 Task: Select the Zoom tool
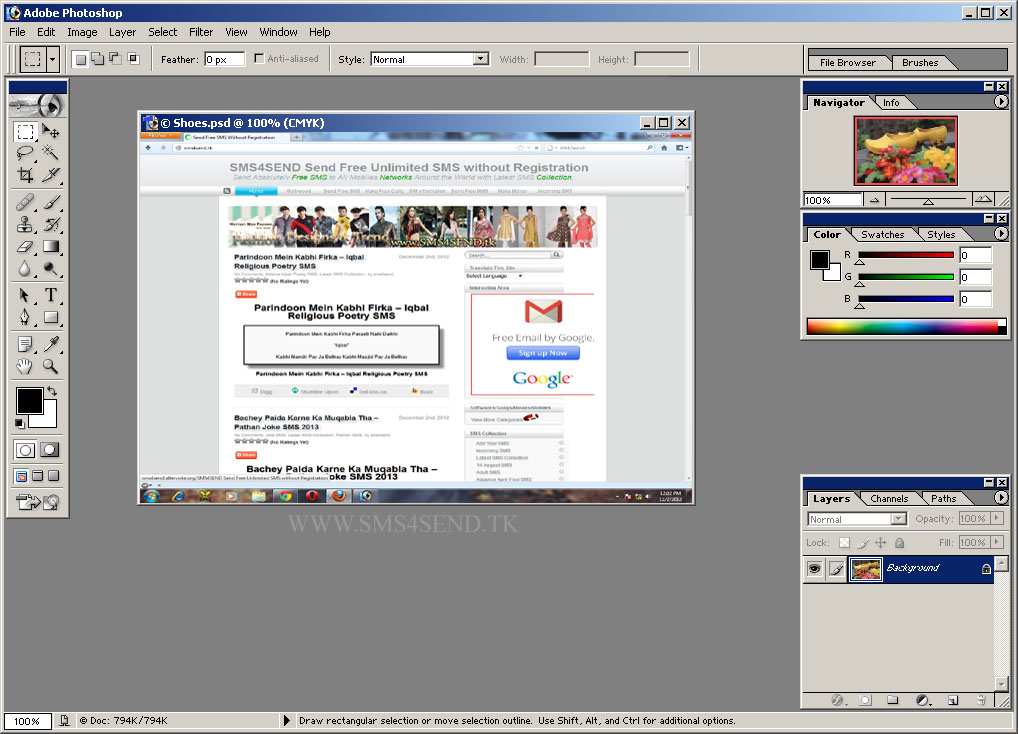pos(51,366)
